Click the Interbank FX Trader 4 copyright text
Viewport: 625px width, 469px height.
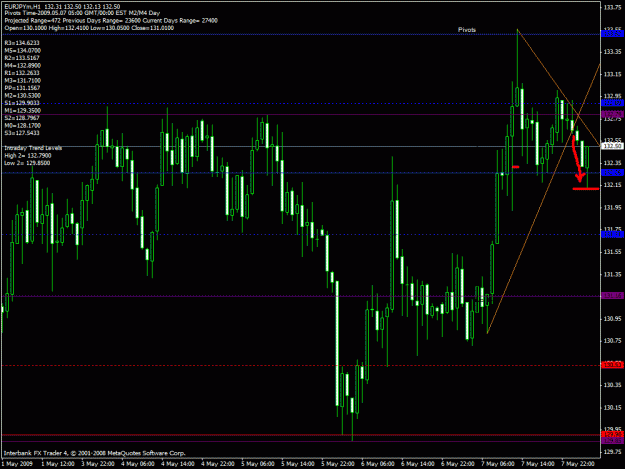click(x=94, y=453)
